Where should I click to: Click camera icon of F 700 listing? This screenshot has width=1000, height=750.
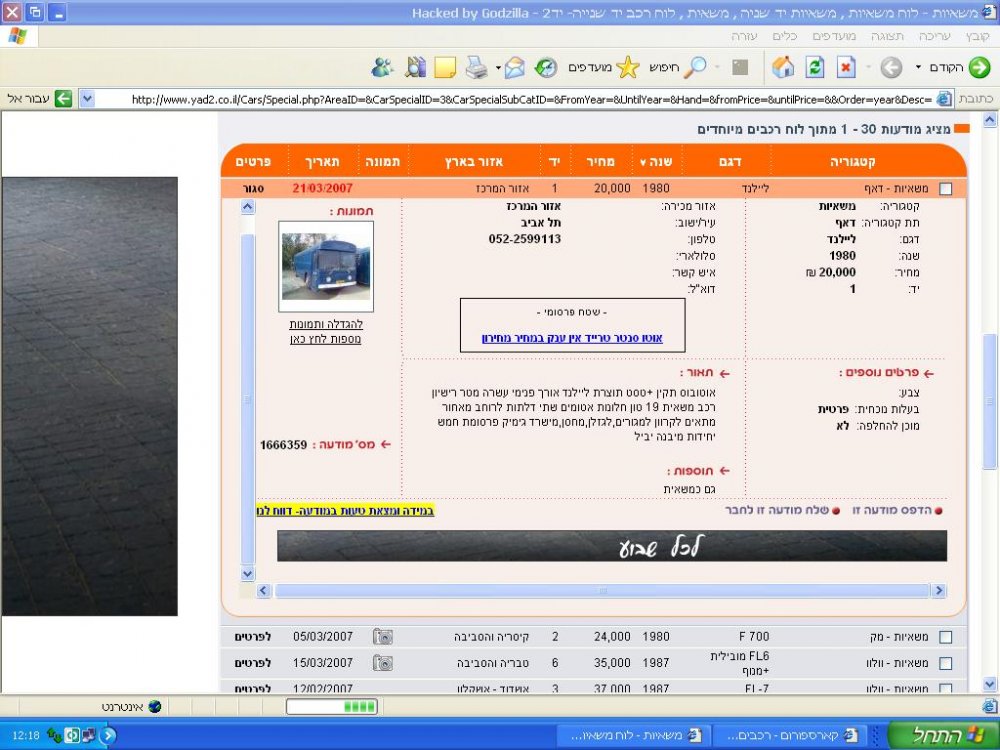383,636
